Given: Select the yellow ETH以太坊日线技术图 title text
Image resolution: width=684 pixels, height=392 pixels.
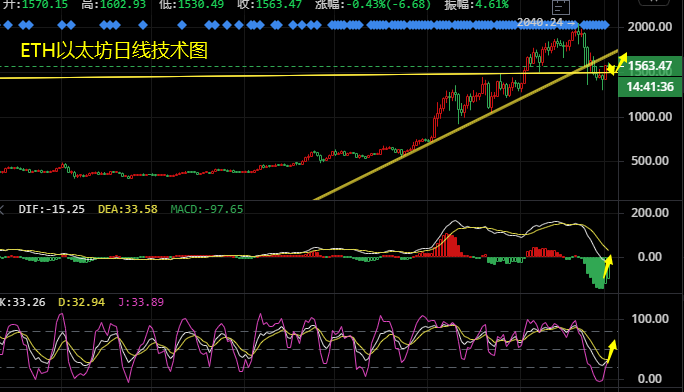Looking at the screenshot, I should (114, 51).
